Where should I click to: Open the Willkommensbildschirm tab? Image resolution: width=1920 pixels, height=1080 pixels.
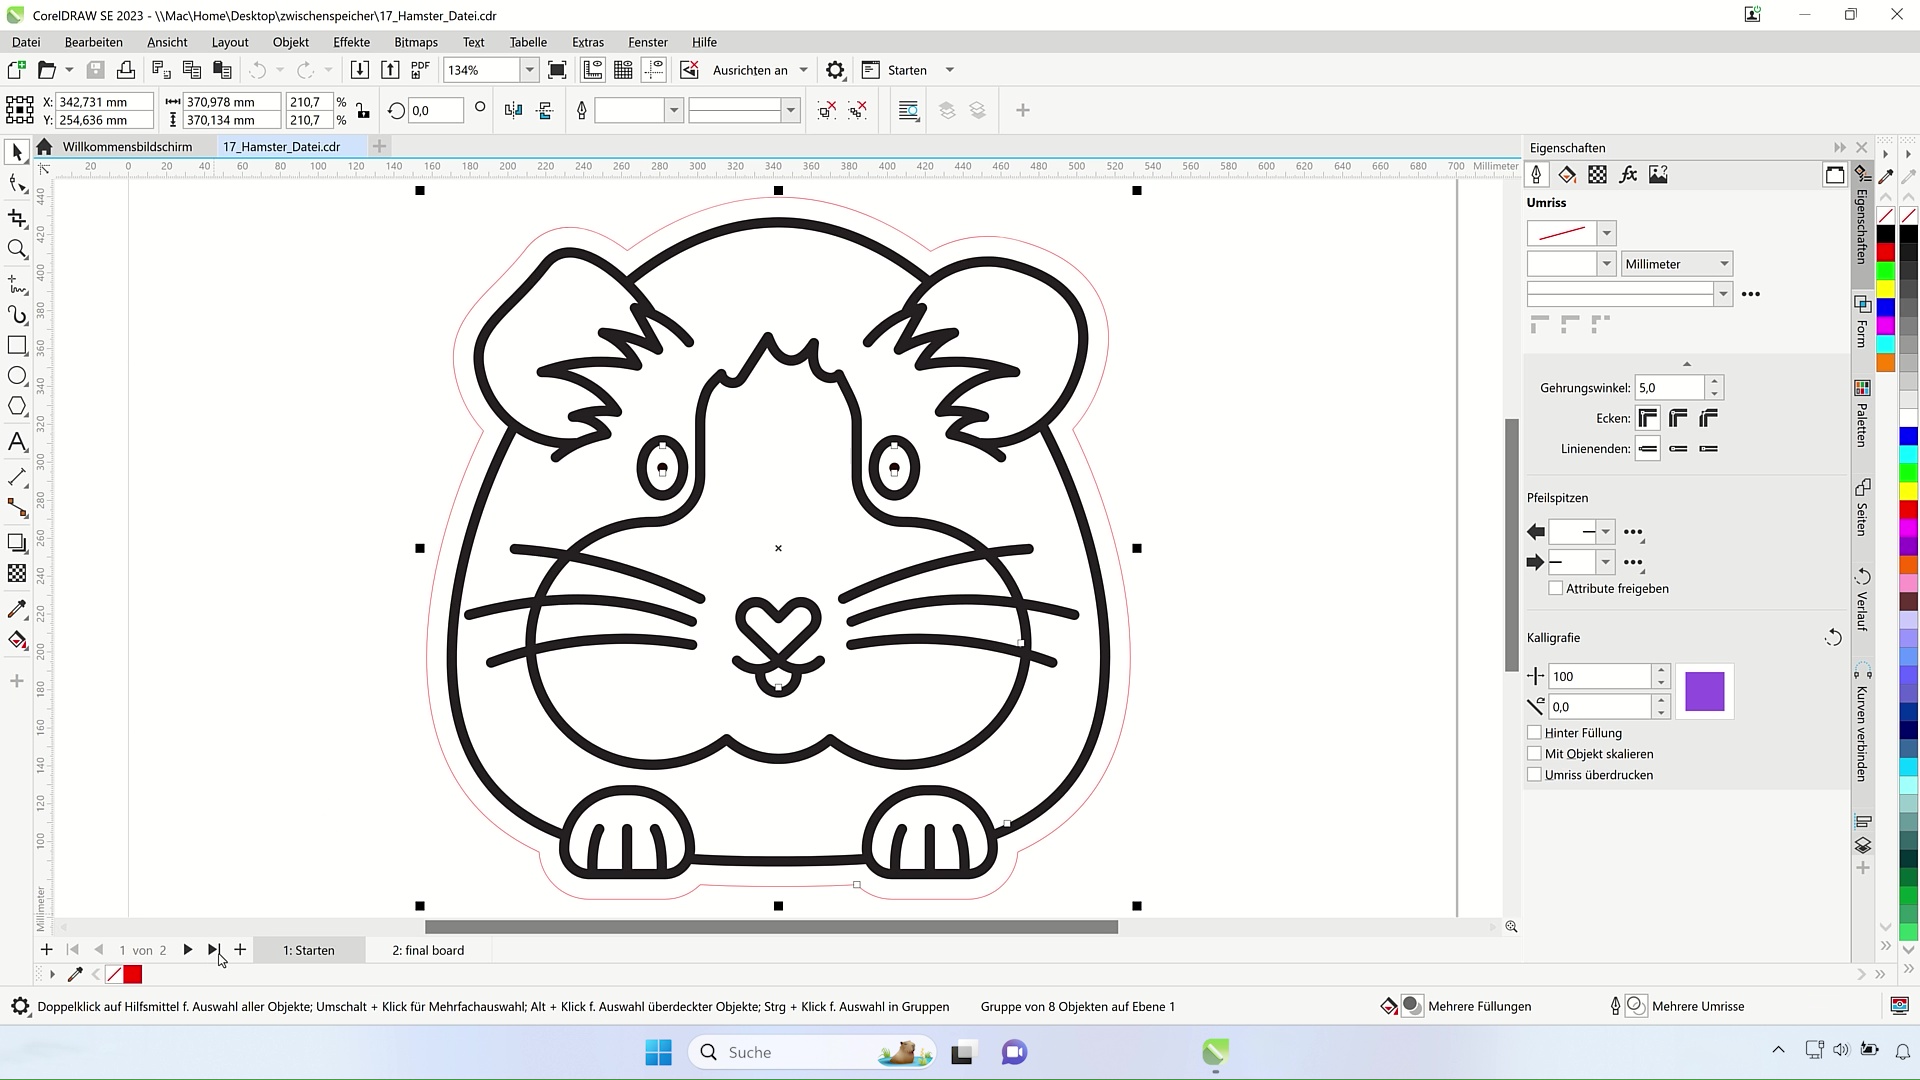pyautogui.click(x=127, y=146)
